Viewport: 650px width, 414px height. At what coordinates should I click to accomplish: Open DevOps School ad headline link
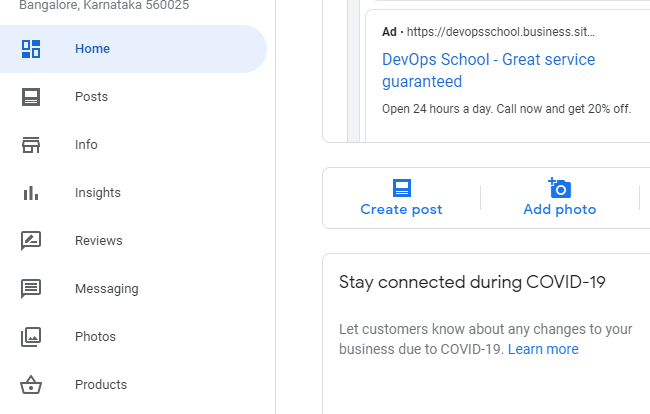point(488,70)
